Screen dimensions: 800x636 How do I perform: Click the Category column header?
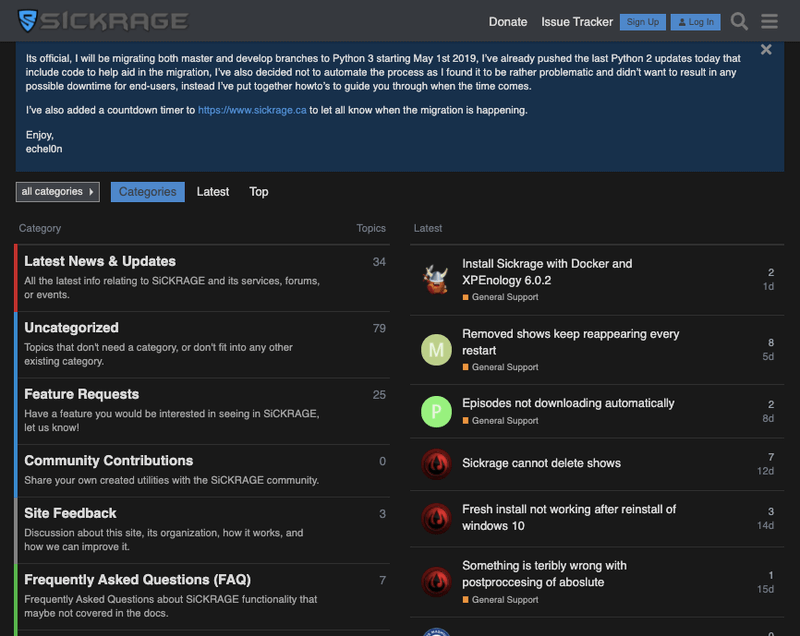pyautogui.click(x=40, y=228)
